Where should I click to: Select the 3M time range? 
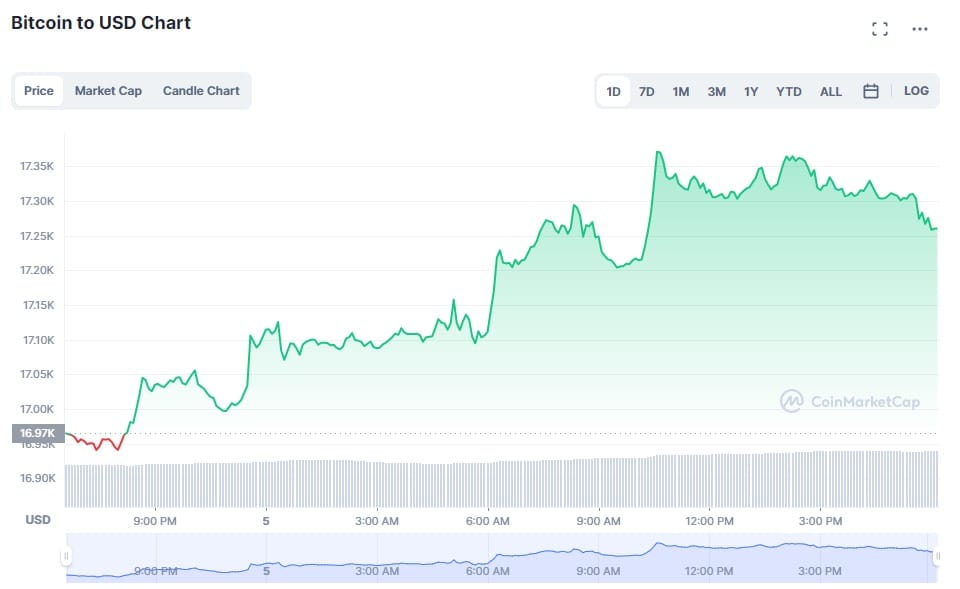(716, 91)
